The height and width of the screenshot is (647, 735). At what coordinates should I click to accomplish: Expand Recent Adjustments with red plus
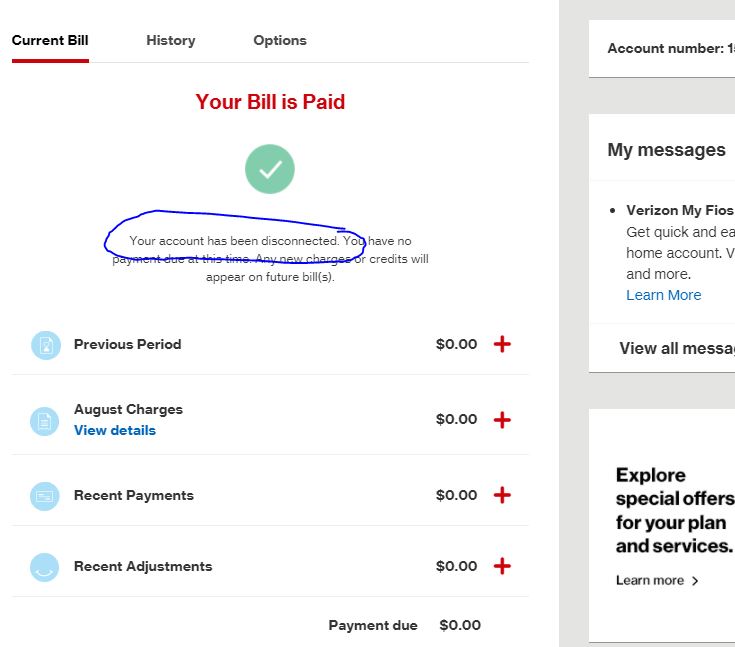pos(502,566)
